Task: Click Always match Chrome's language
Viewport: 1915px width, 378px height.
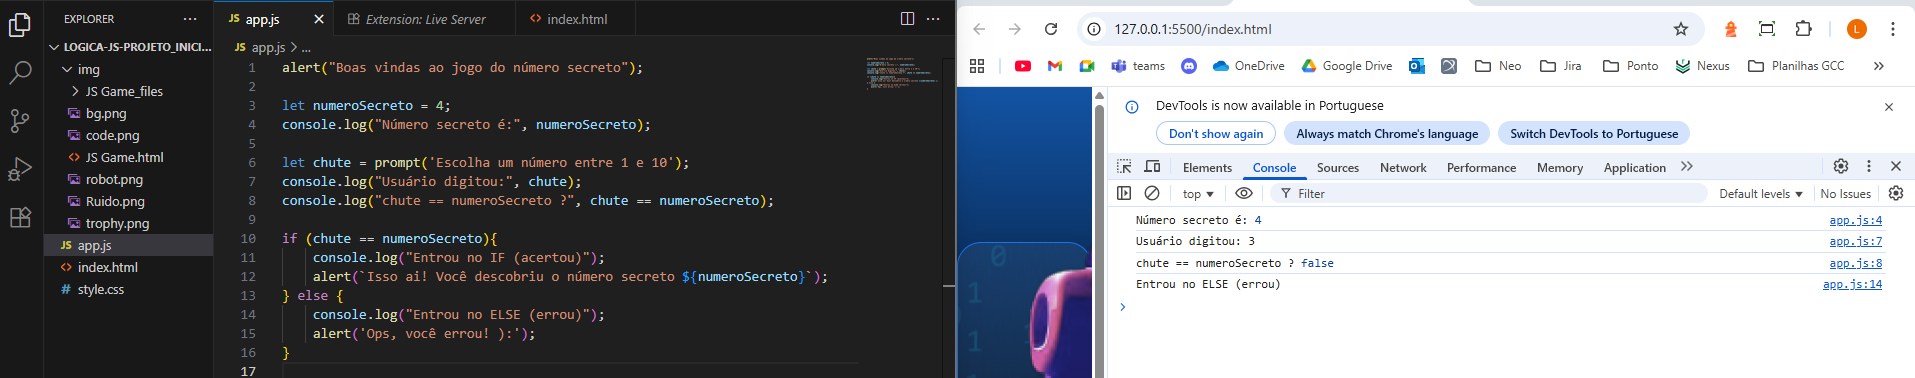Action: pyautogui.click(x=1387, y=133)
